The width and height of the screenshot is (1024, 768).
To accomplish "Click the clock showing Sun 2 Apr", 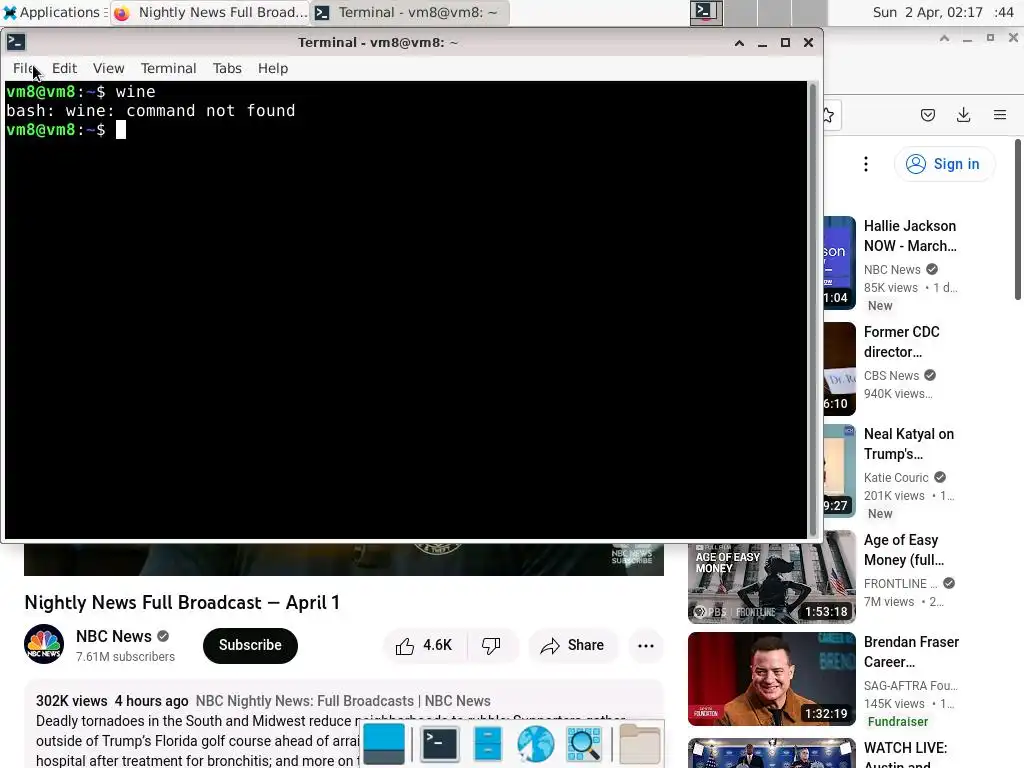I will pos(942,12).
